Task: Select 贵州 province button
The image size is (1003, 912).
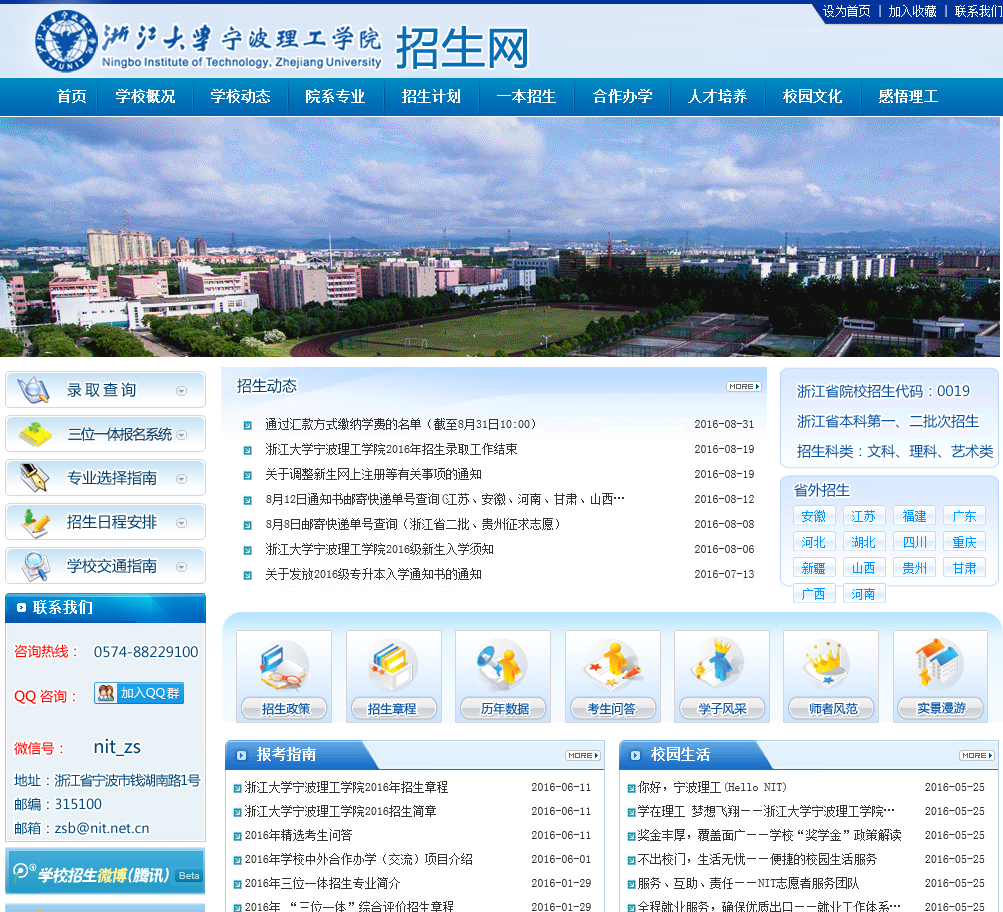Action: (x=915, y=568)
